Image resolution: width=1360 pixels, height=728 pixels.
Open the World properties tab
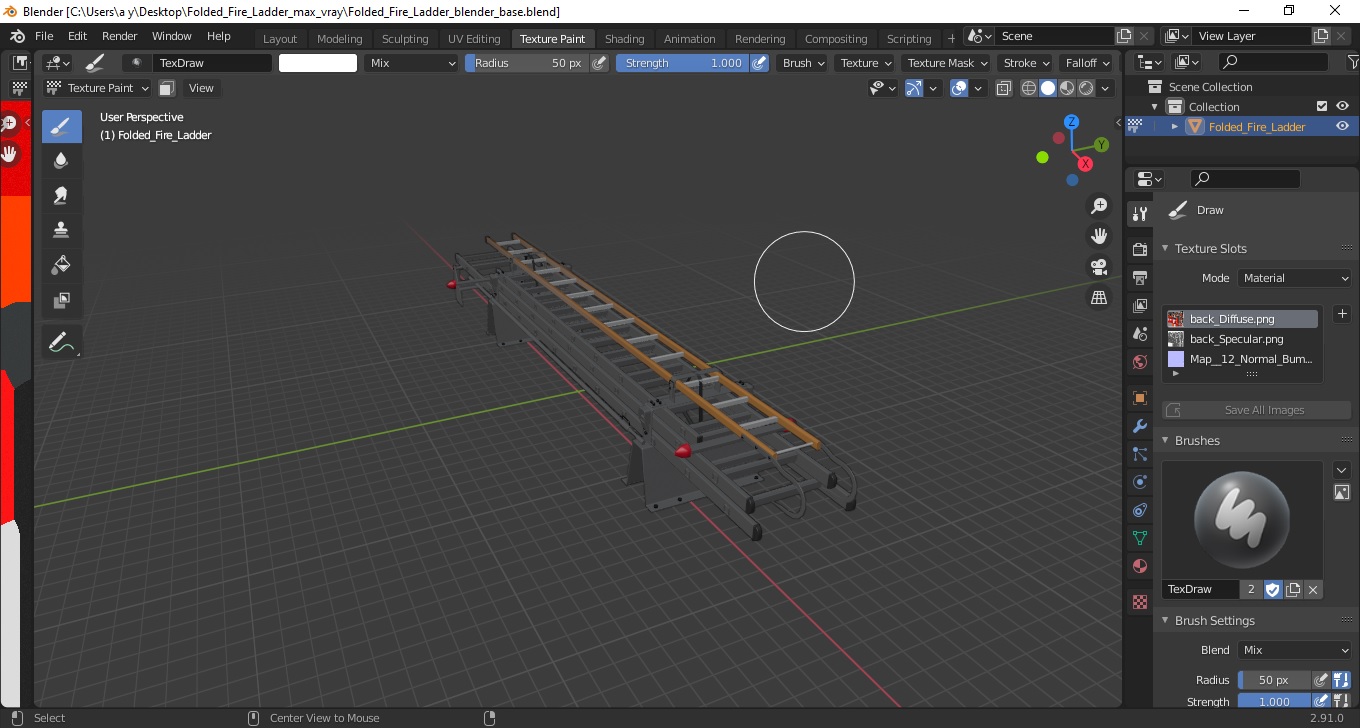[x=1139, y=362]
